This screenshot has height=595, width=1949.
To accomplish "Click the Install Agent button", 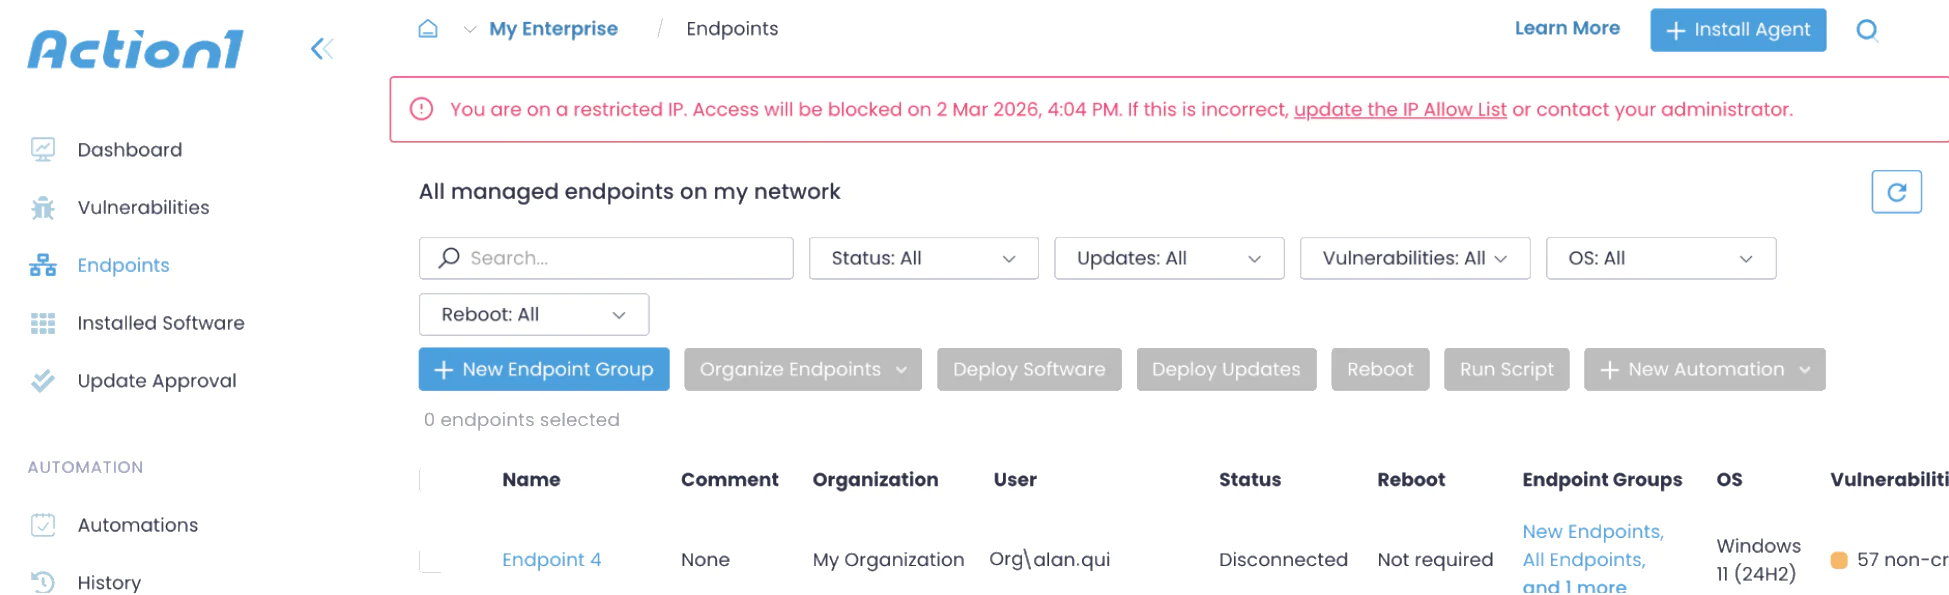I will 1737,30.
